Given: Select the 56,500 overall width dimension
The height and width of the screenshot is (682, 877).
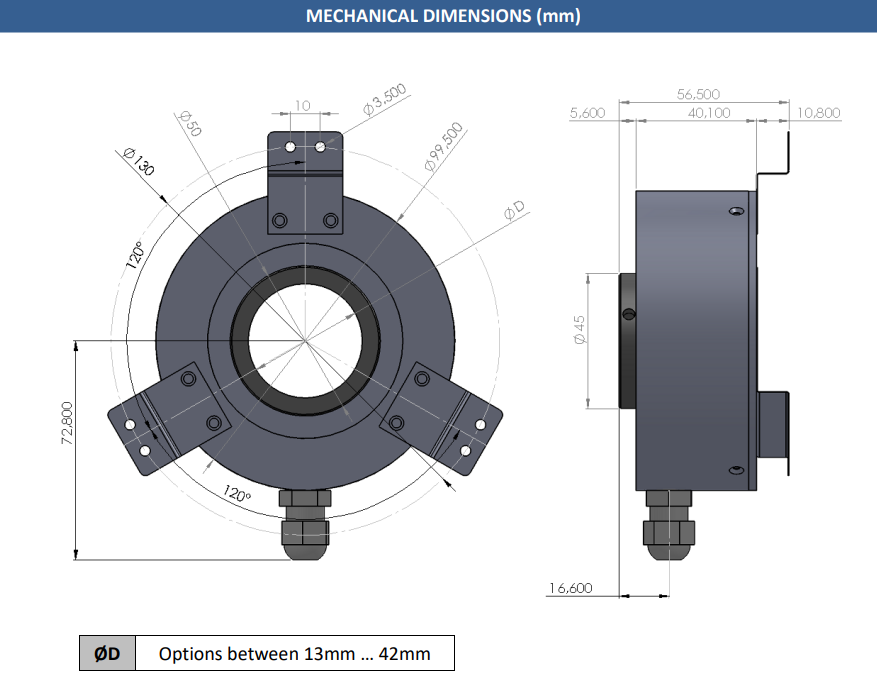Looking at the screenshot, I should (698, 94).
